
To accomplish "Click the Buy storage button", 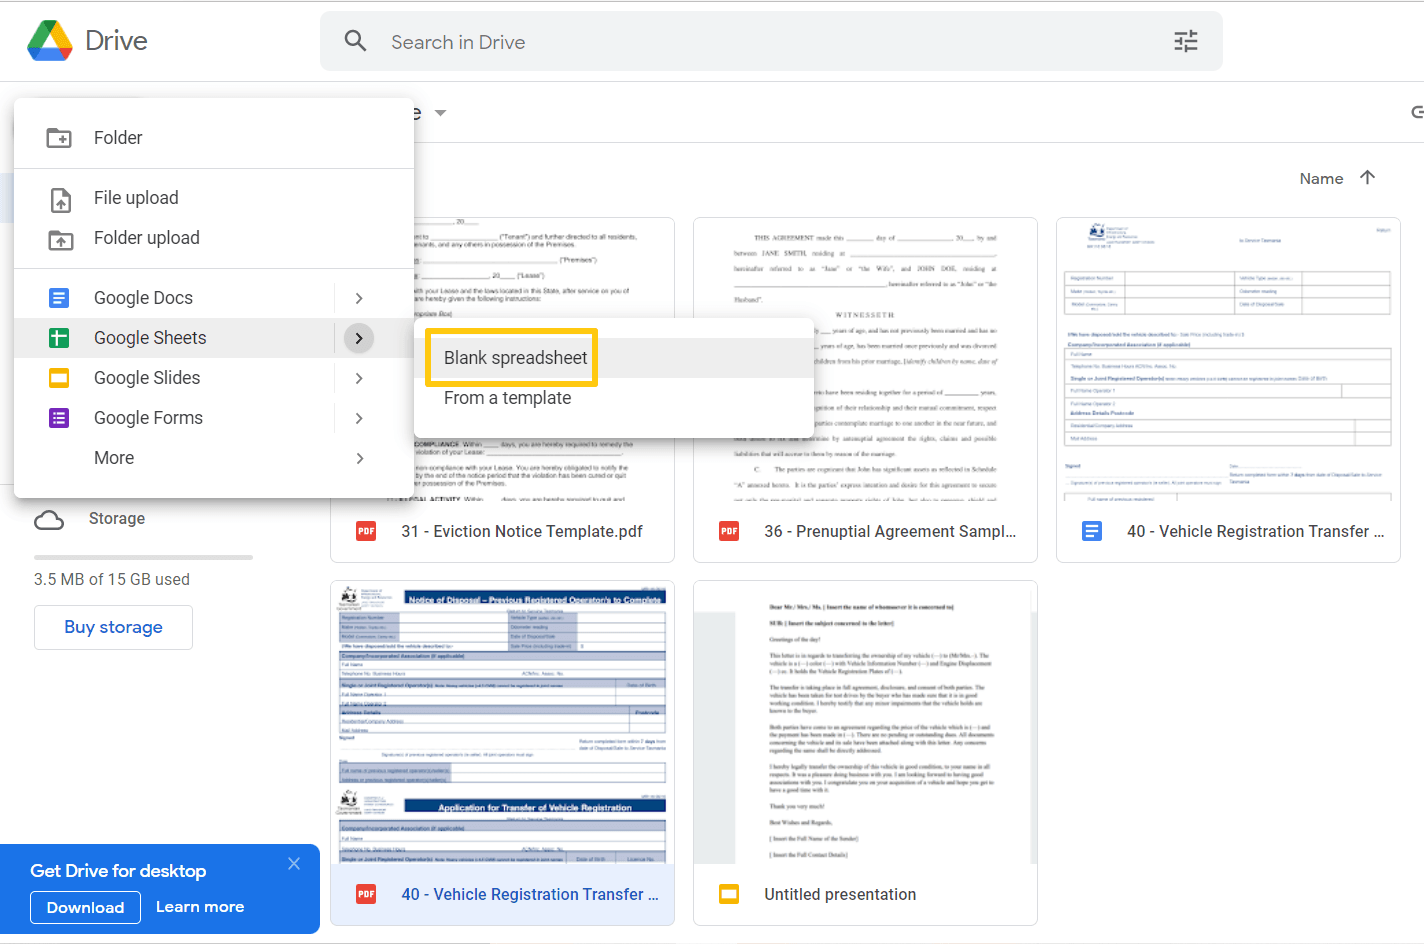I will pyautogui.click(x=113, y=627).
